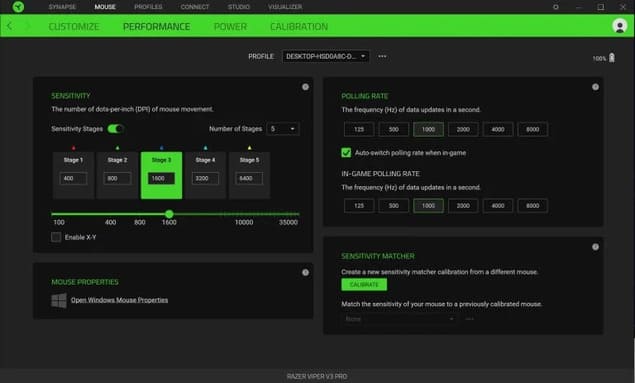Set polling rate to 4000

click(498, 129)
